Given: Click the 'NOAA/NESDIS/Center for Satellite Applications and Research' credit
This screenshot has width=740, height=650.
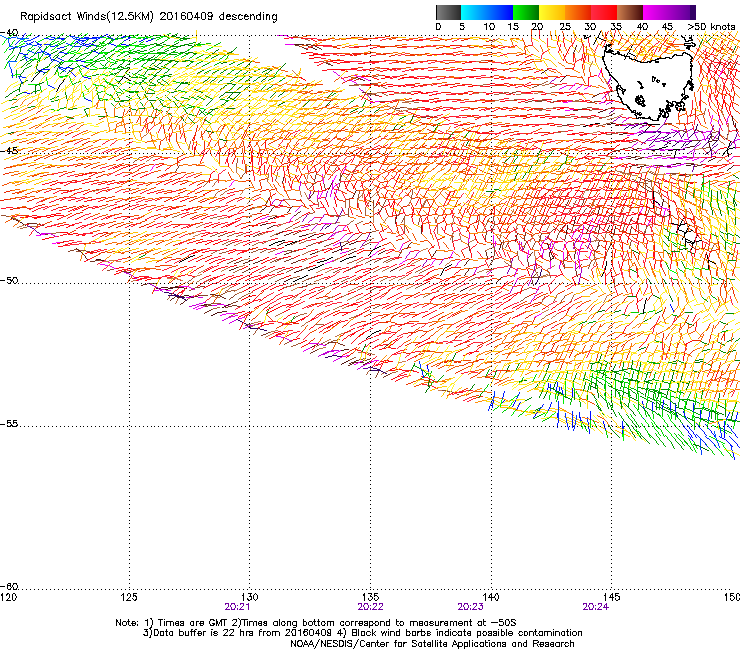Looking at the screenshot, I should pyautogui.click(x=432, y=644).
